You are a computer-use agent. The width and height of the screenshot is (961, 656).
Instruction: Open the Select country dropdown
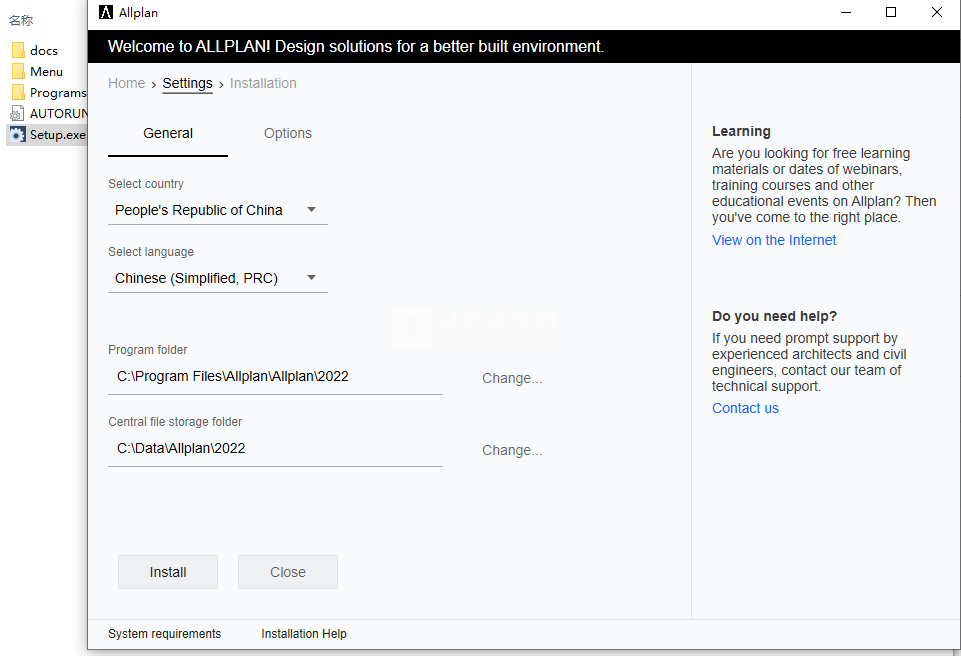click(x=218, y=210)
